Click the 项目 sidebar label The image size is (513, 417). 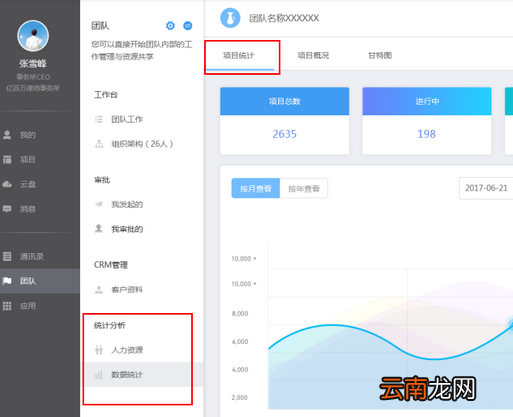28,160
